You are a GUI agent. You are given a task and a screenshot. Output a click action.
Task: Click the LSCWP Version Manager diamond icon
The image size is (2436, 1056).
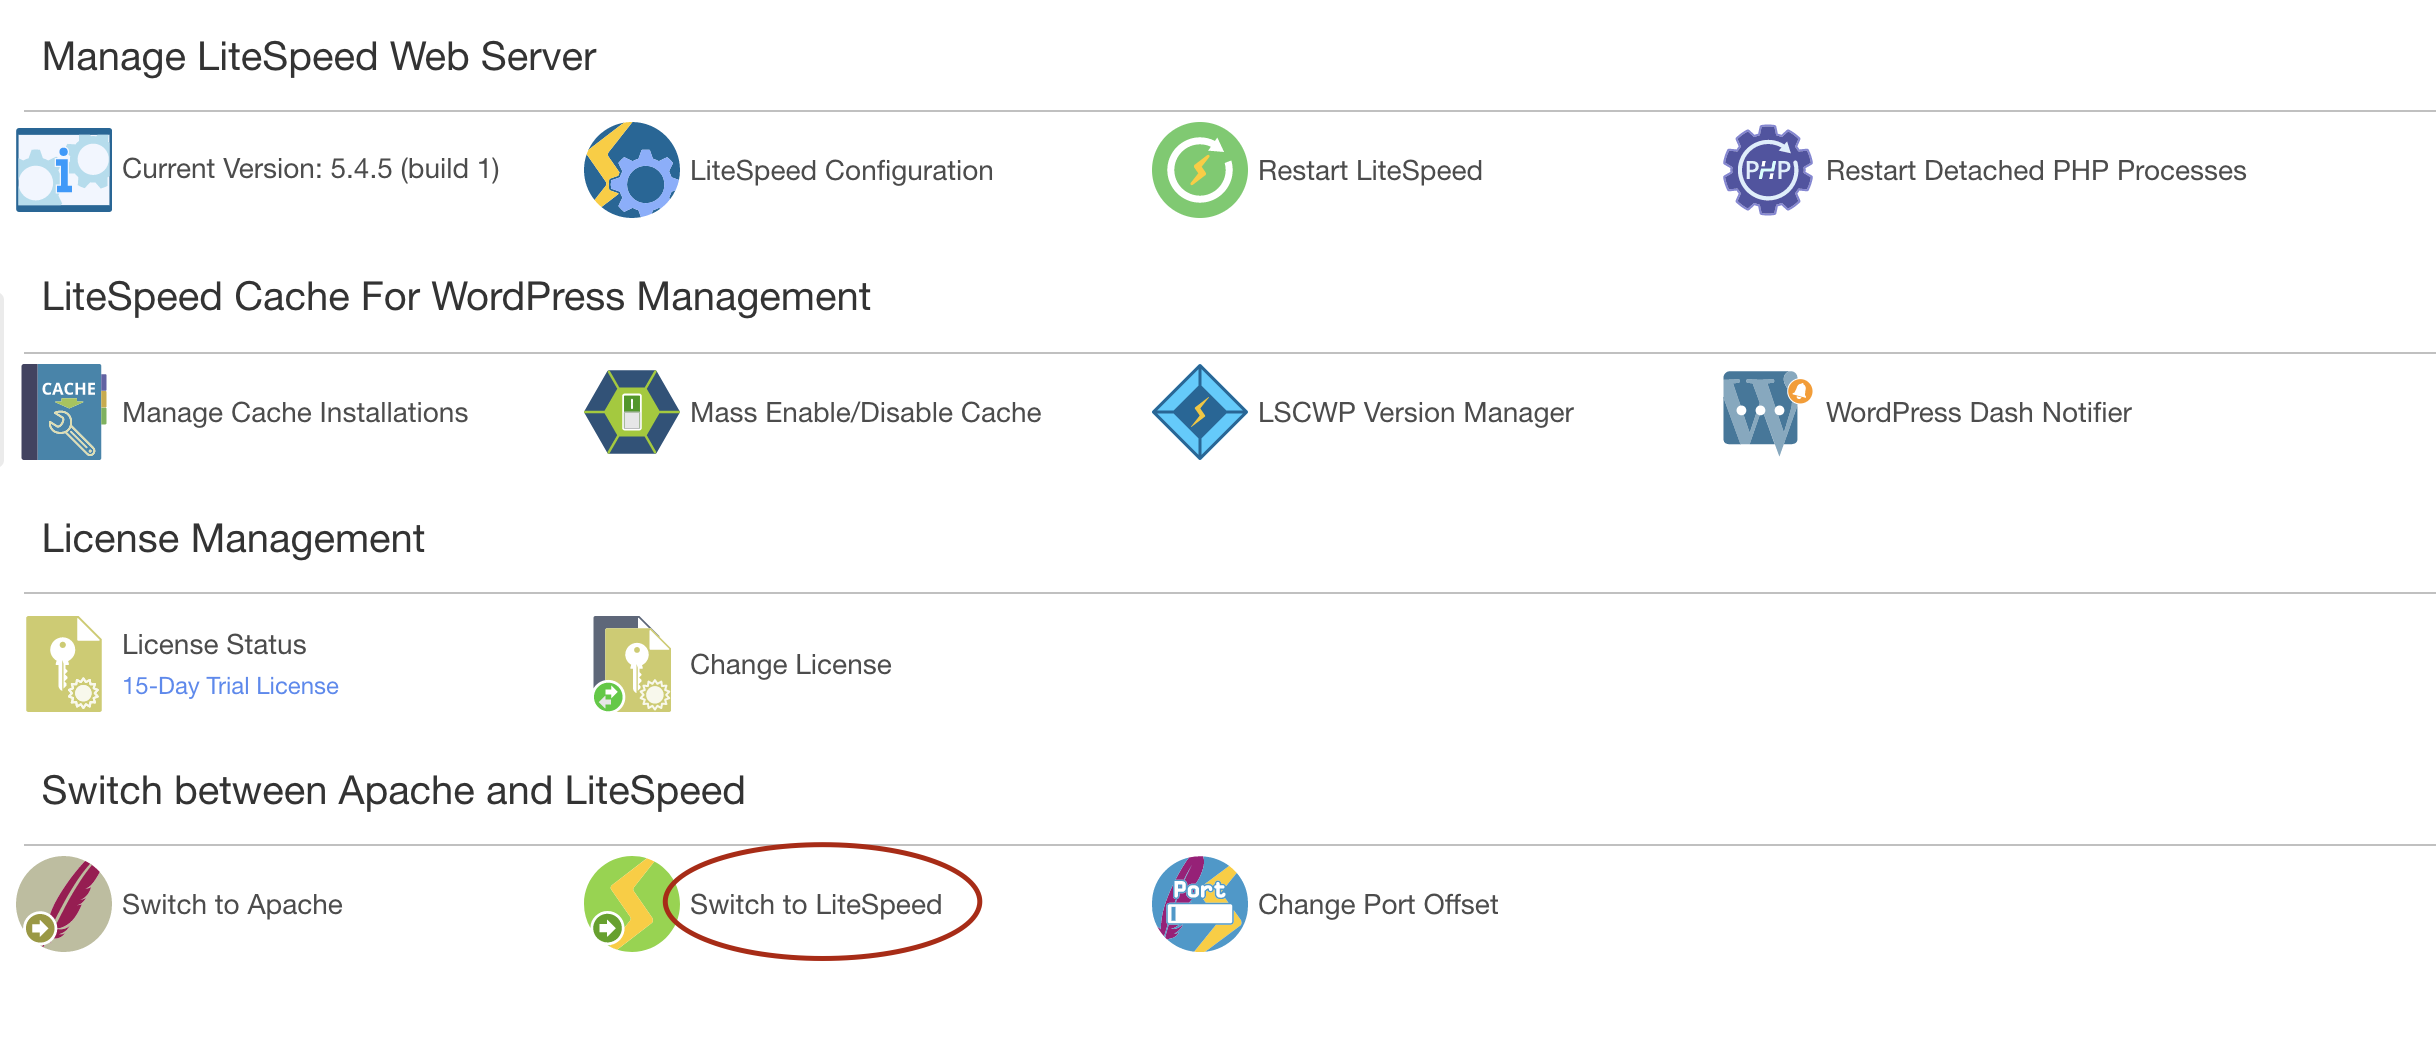[1199, 412]
